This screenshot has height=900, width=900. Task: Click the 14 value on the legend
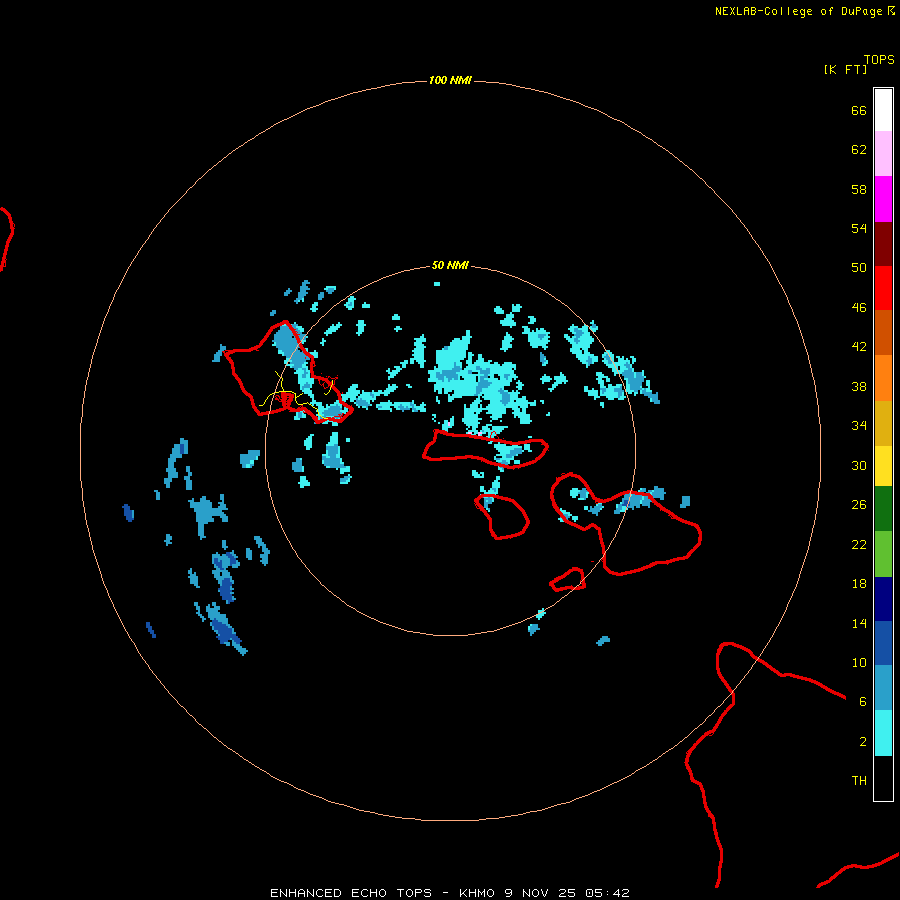[x=859, y=623]
